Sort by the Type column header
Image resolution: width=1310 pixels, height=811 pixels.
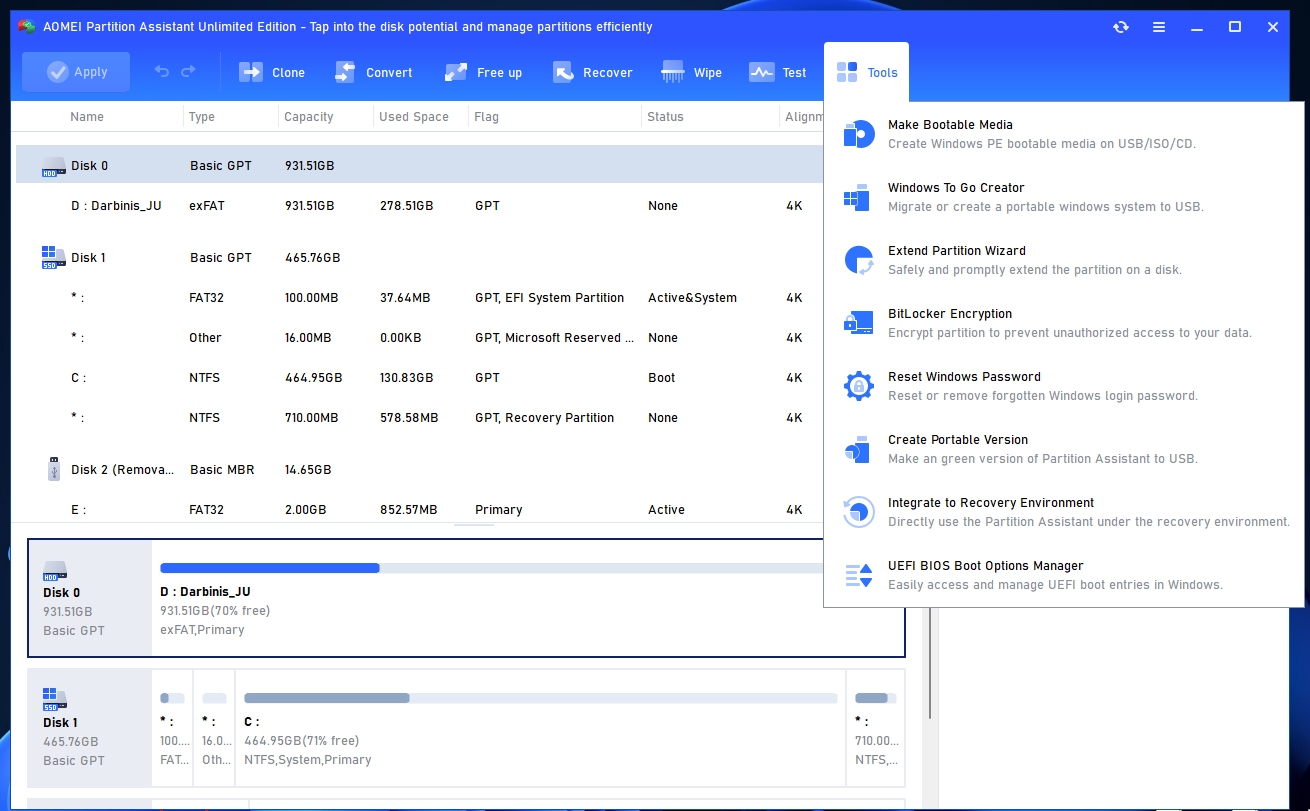click(x=202, y=117)
